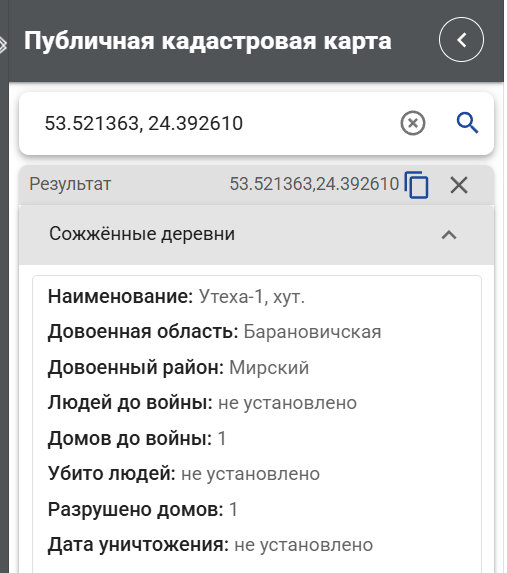Image resolution: width=507 pixels, height=573 pixels.
Task: Click the Сожжённые деревни section header
Action: pos(256,234)
